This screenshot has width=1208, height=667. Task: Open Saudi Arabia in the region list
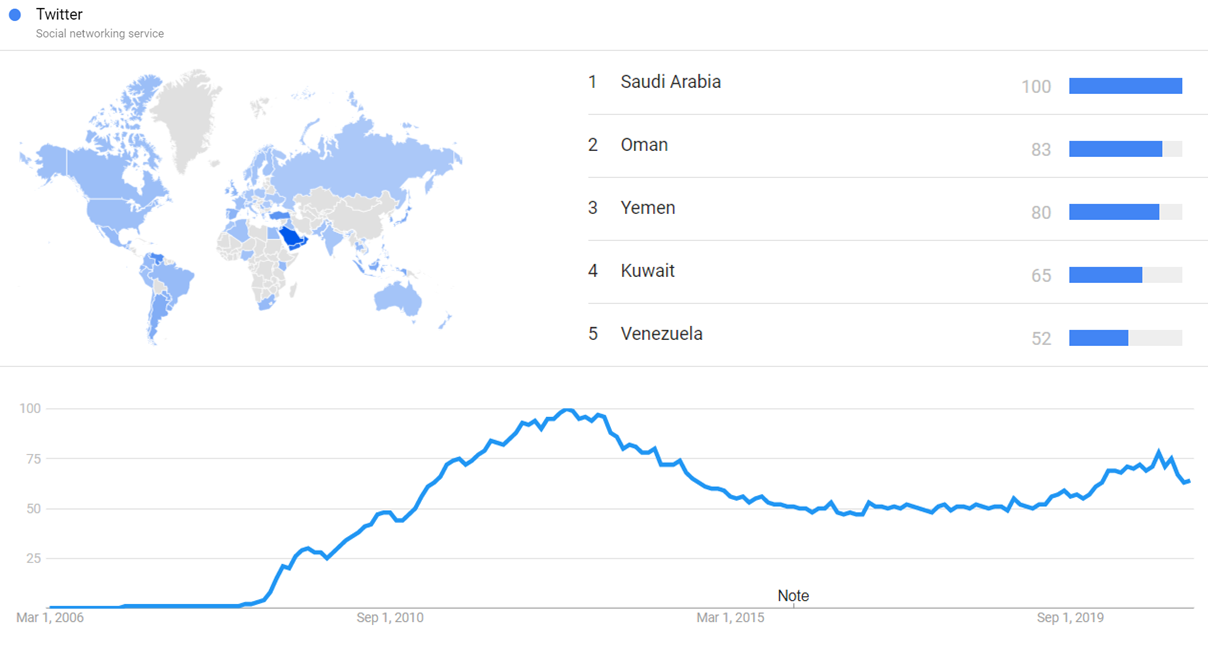pos(670,82)
